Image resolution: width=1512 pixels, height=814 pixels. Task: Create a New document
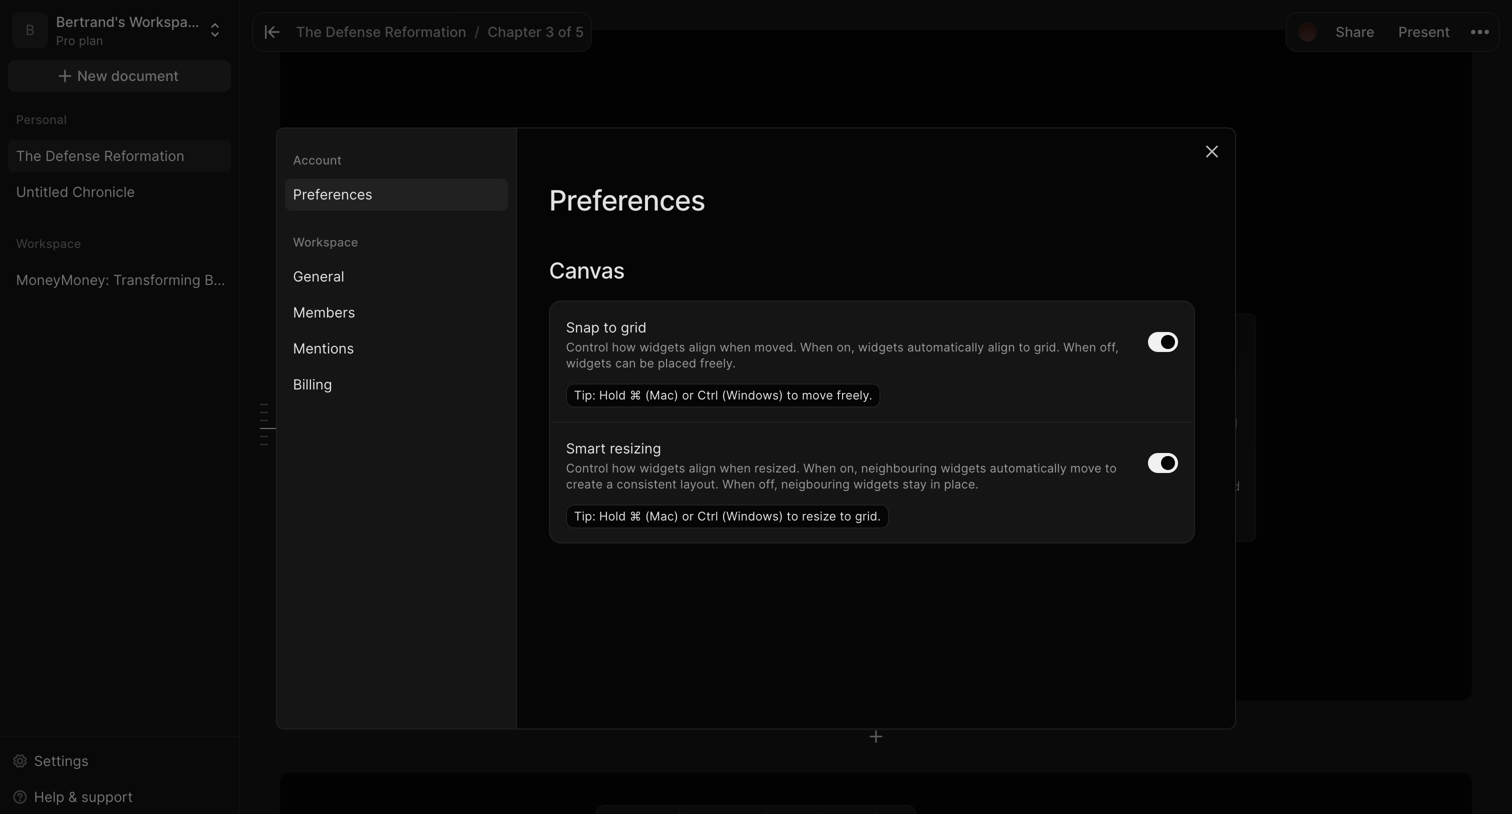tap(119, 76)
